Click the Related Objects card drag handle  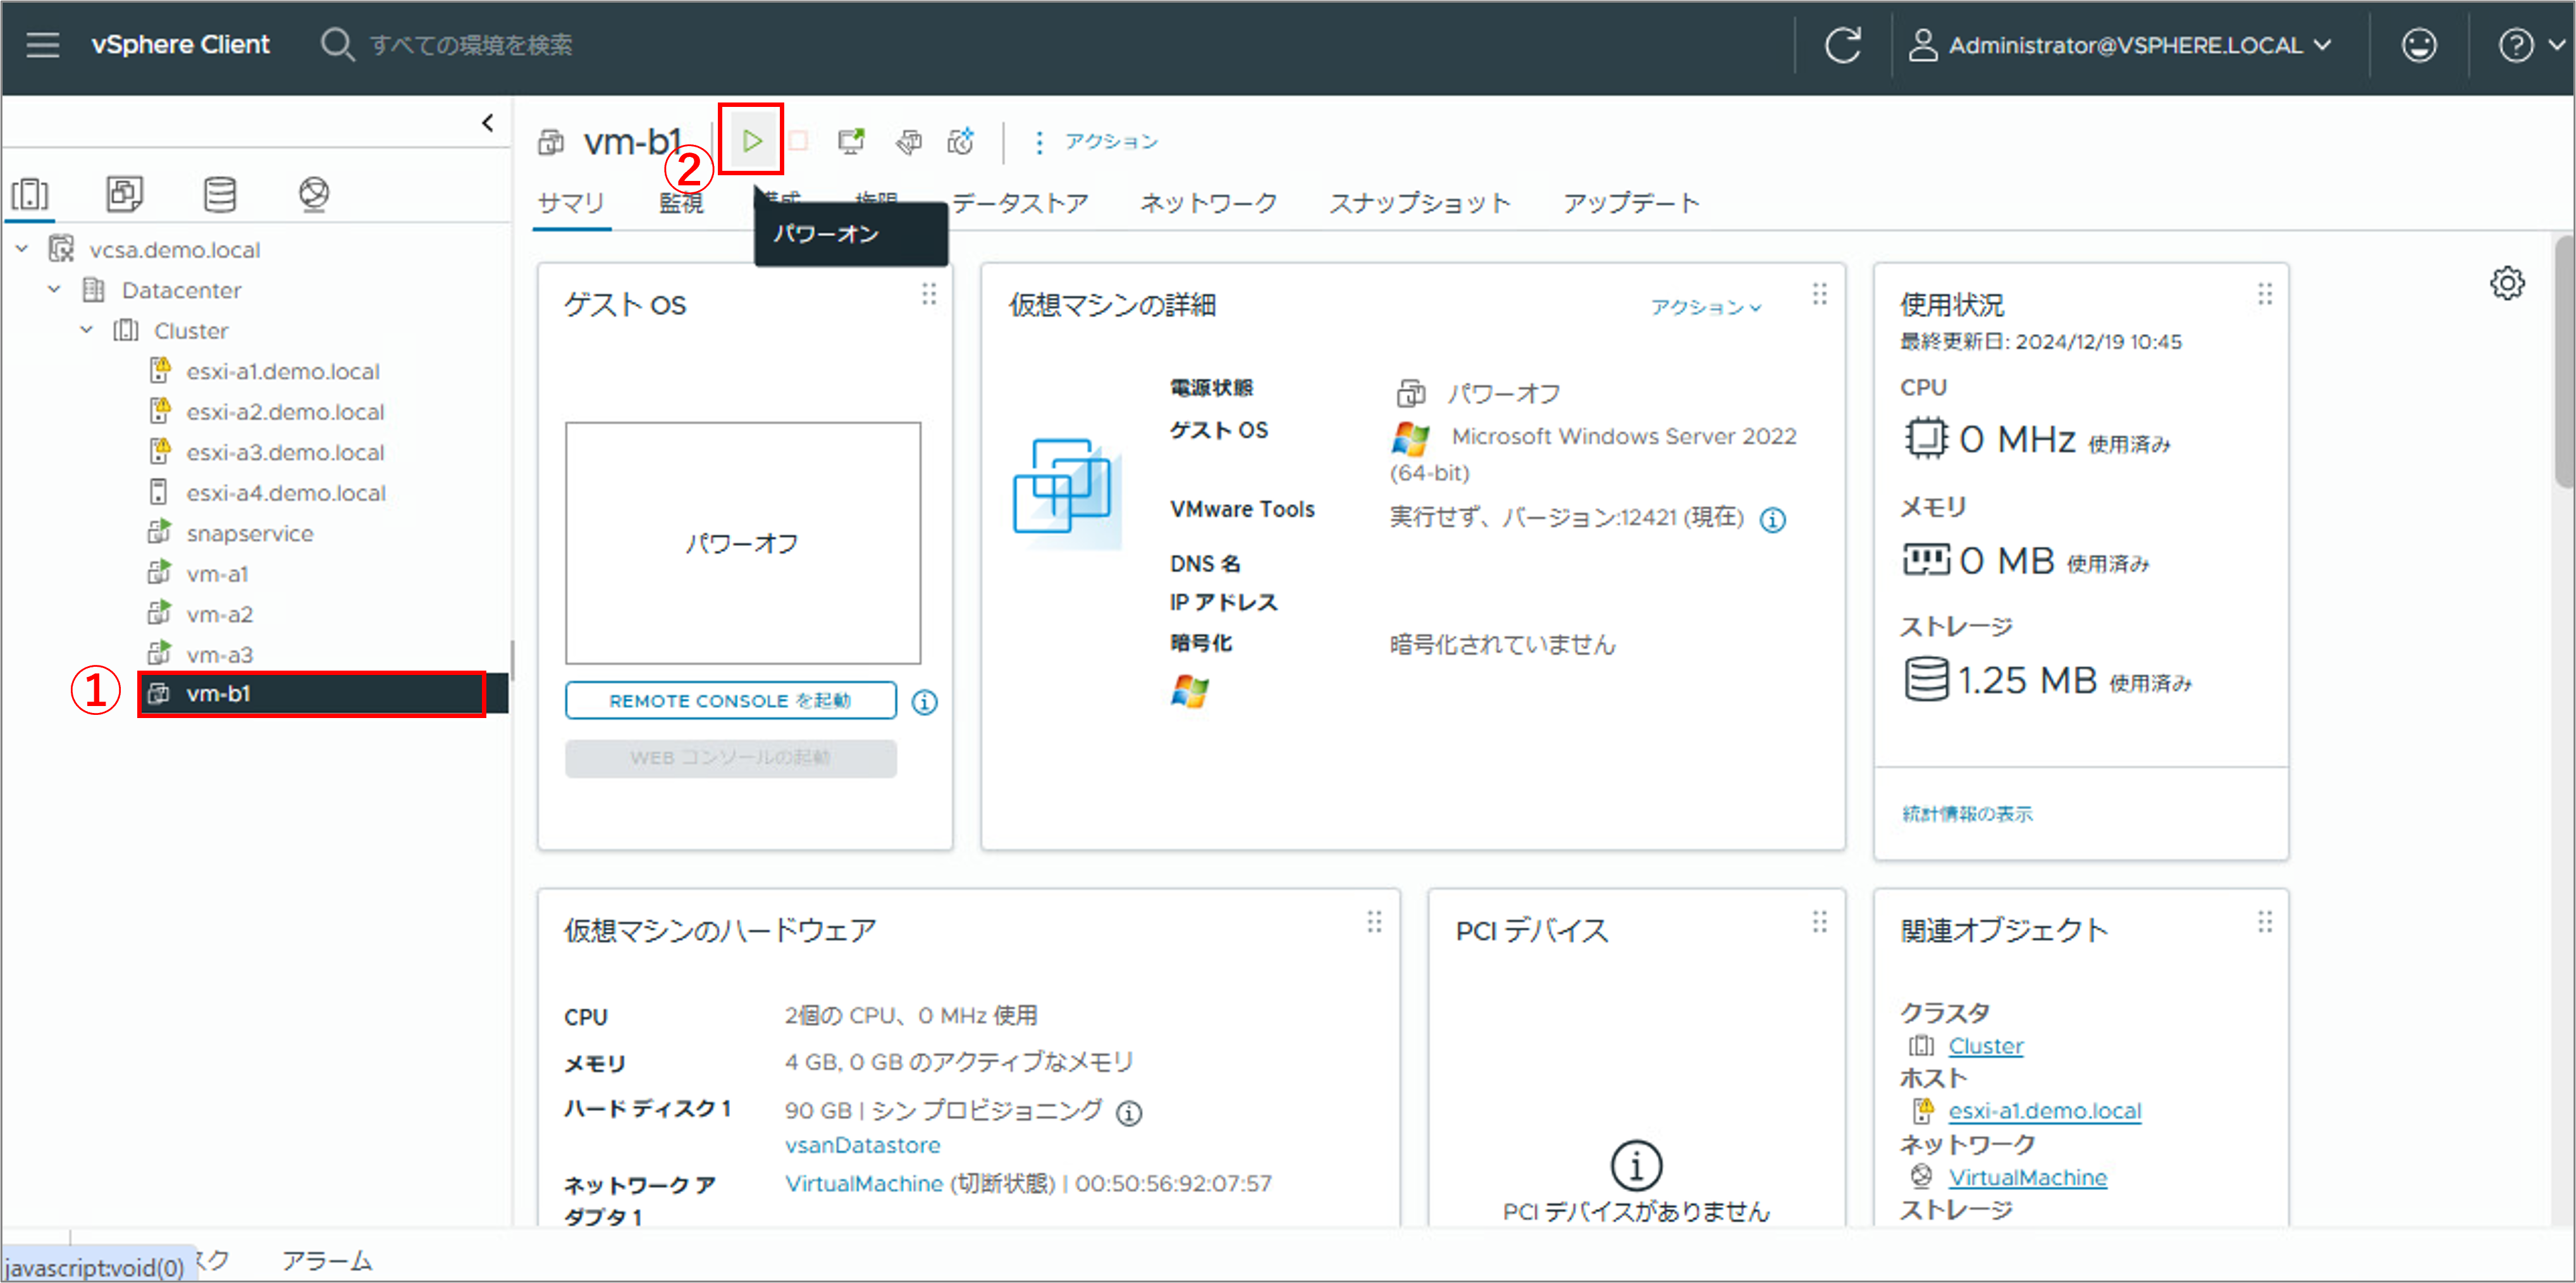coord(2264,921)
